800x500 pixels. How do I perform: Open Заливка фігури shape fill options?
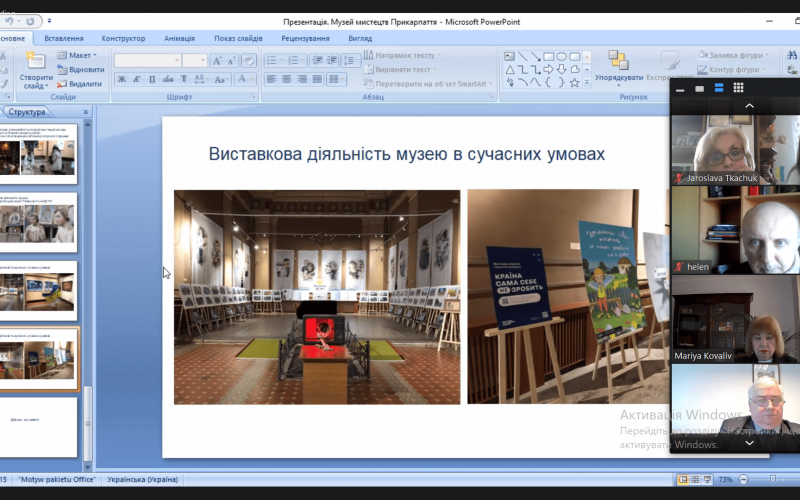[x=734, y=55]
